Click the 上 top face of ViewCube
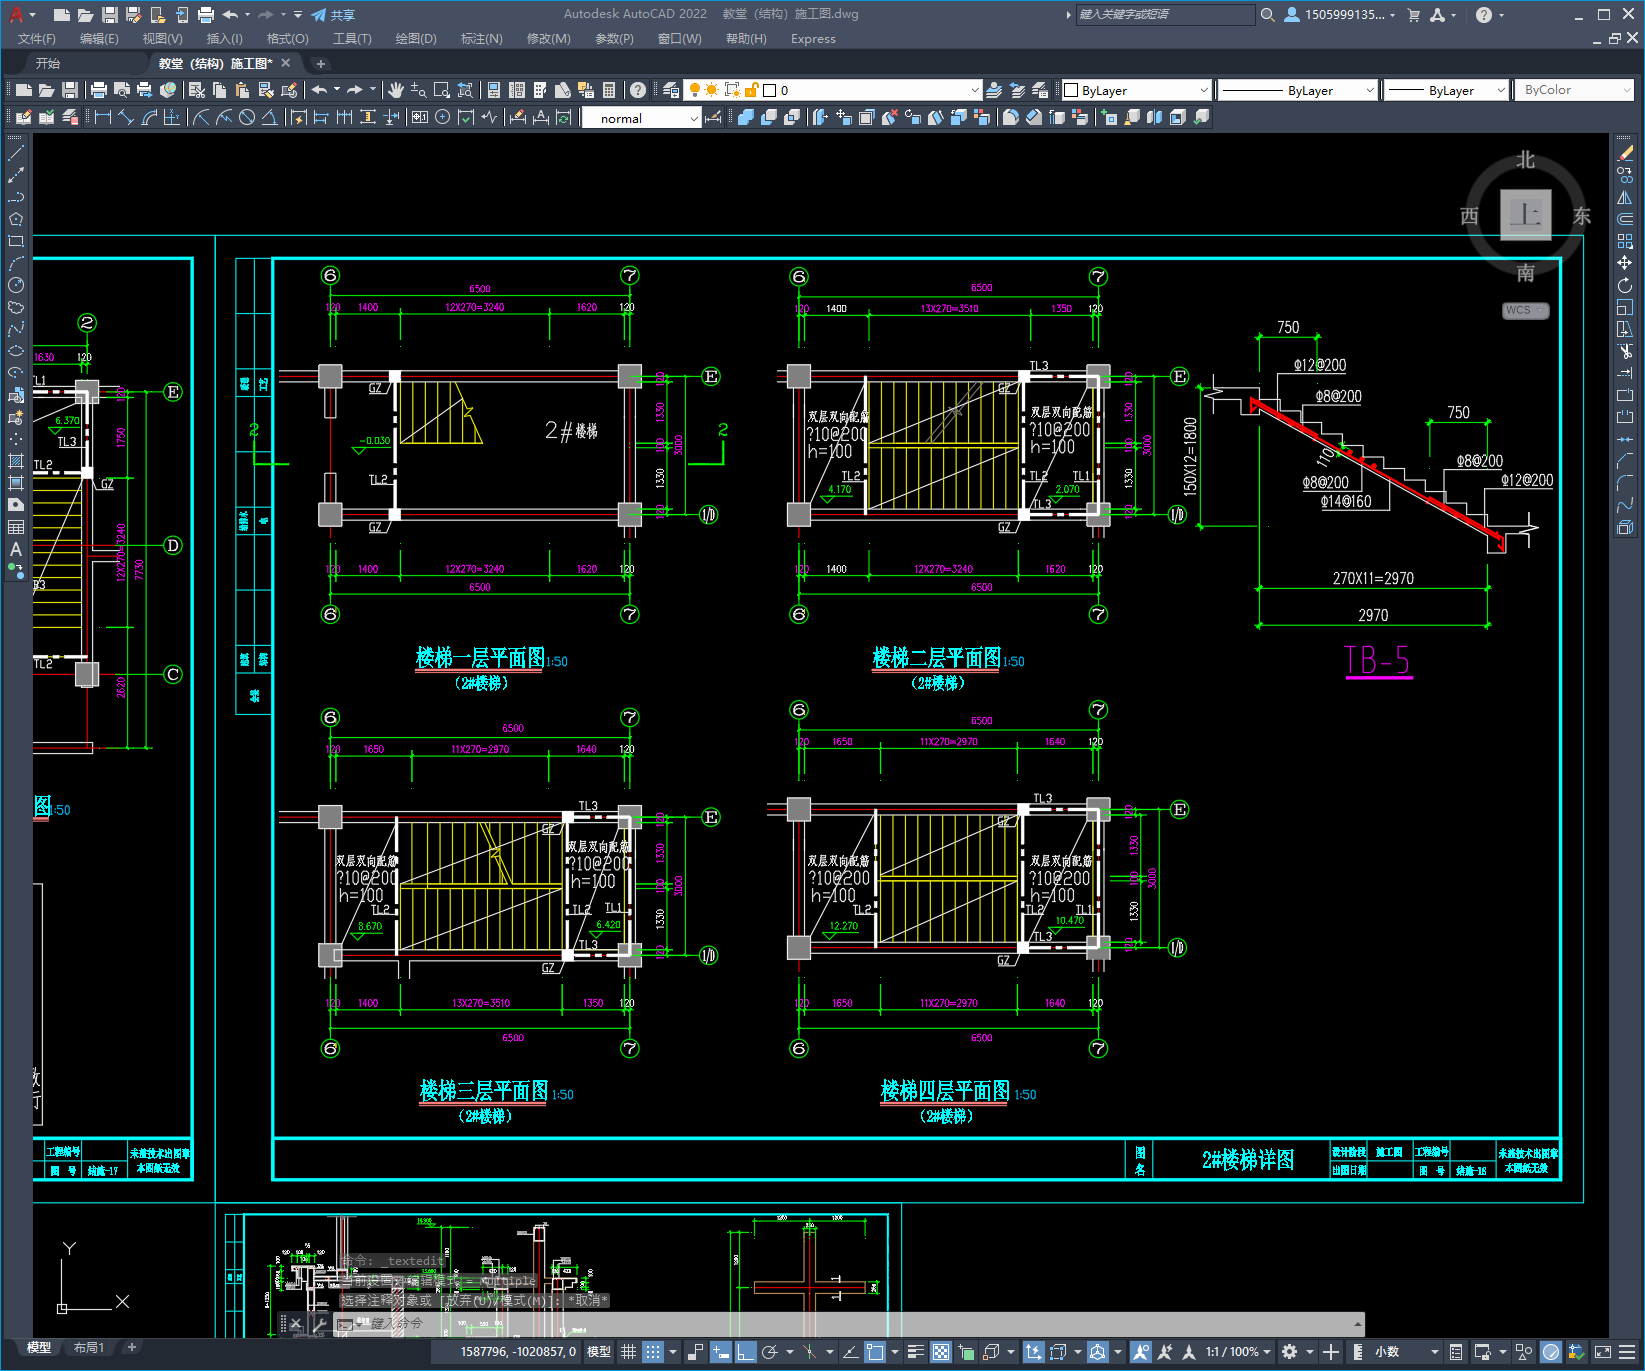Image resolution: width=1645 pixels, height=1371 pixels. (x=1526, y=215)
